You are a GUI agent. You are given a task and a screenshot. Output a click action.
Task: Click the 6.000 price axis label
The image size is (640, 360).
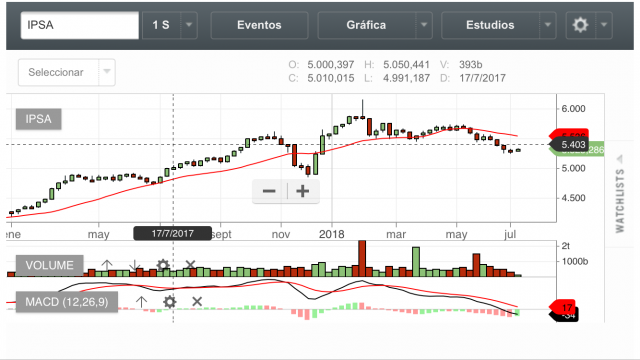pos(573,109)
